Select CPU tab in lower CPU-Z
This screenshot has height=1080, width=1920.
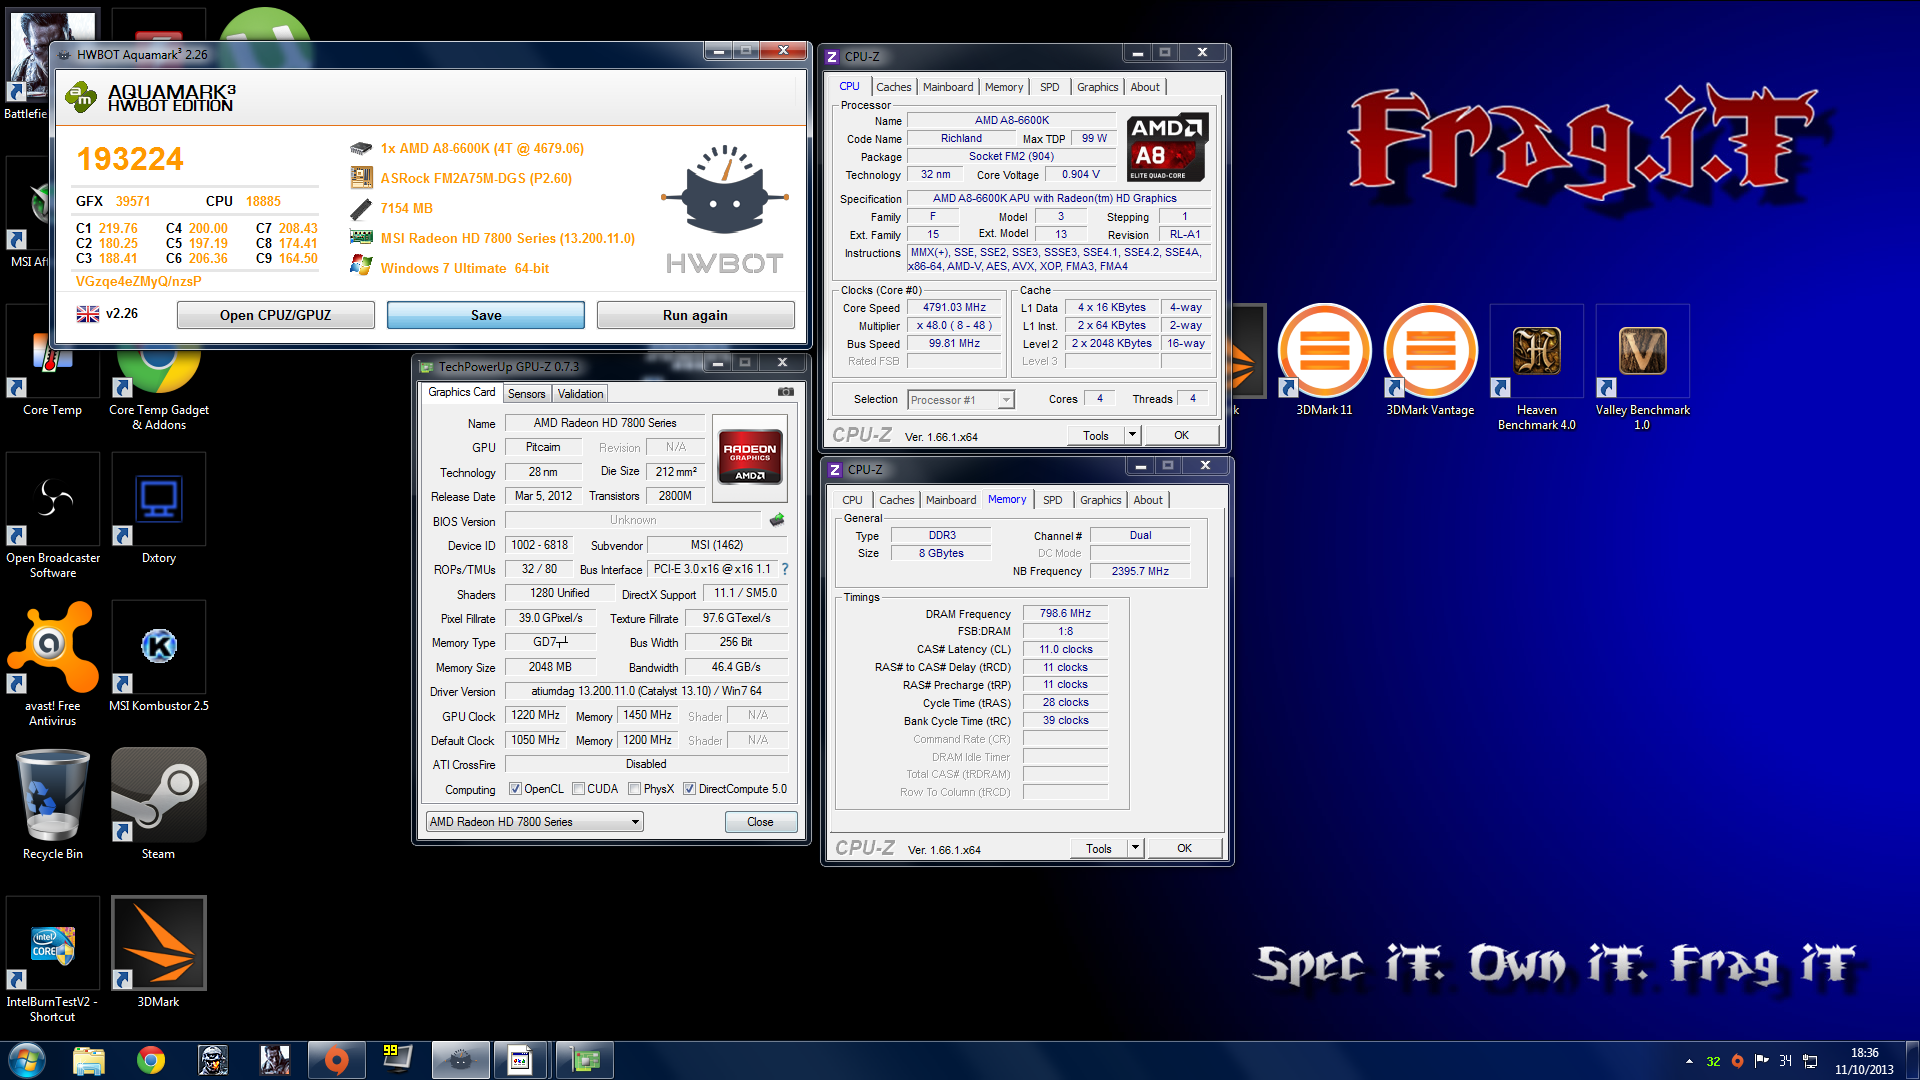coord(852,500)
